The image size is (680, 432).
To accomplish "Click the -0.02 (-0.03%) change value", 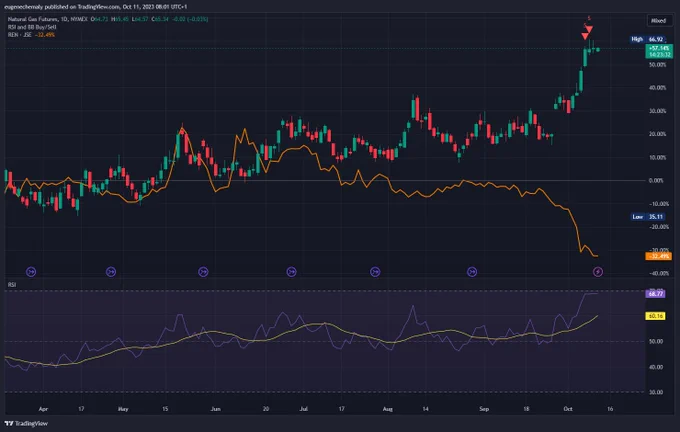I will (190, 19).
